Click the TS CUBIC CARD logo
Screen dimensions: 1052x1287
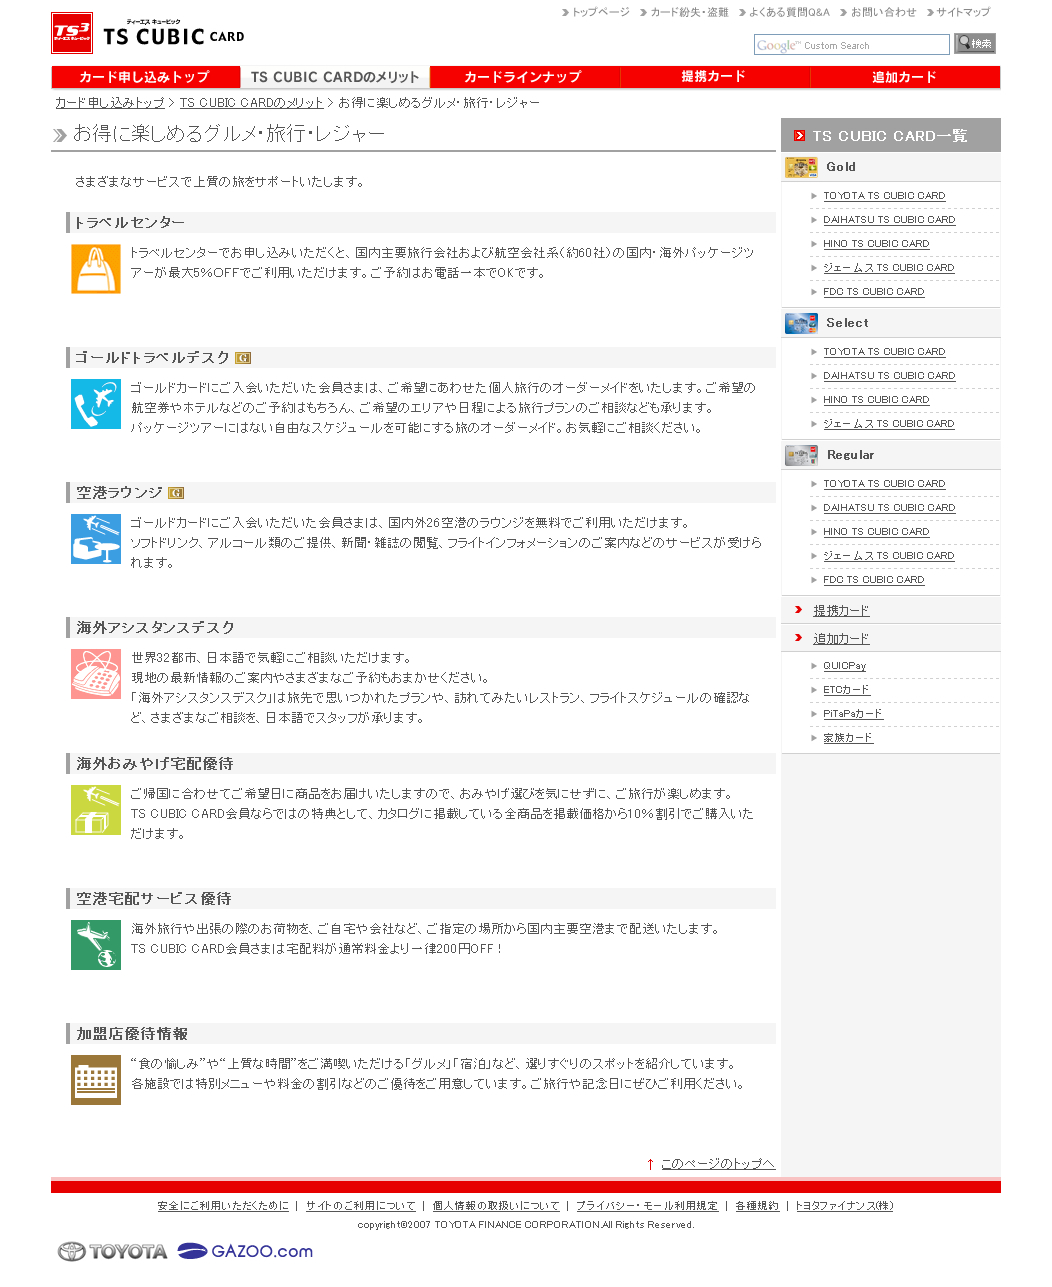[x=148, y=34]
